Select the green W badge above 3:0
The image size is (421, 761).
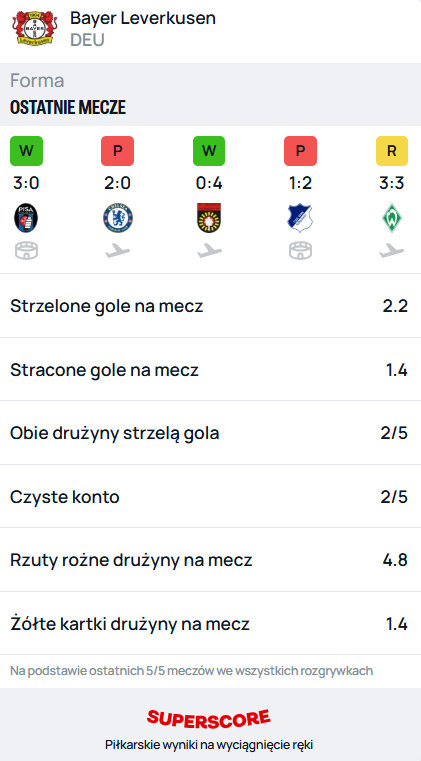26,151
